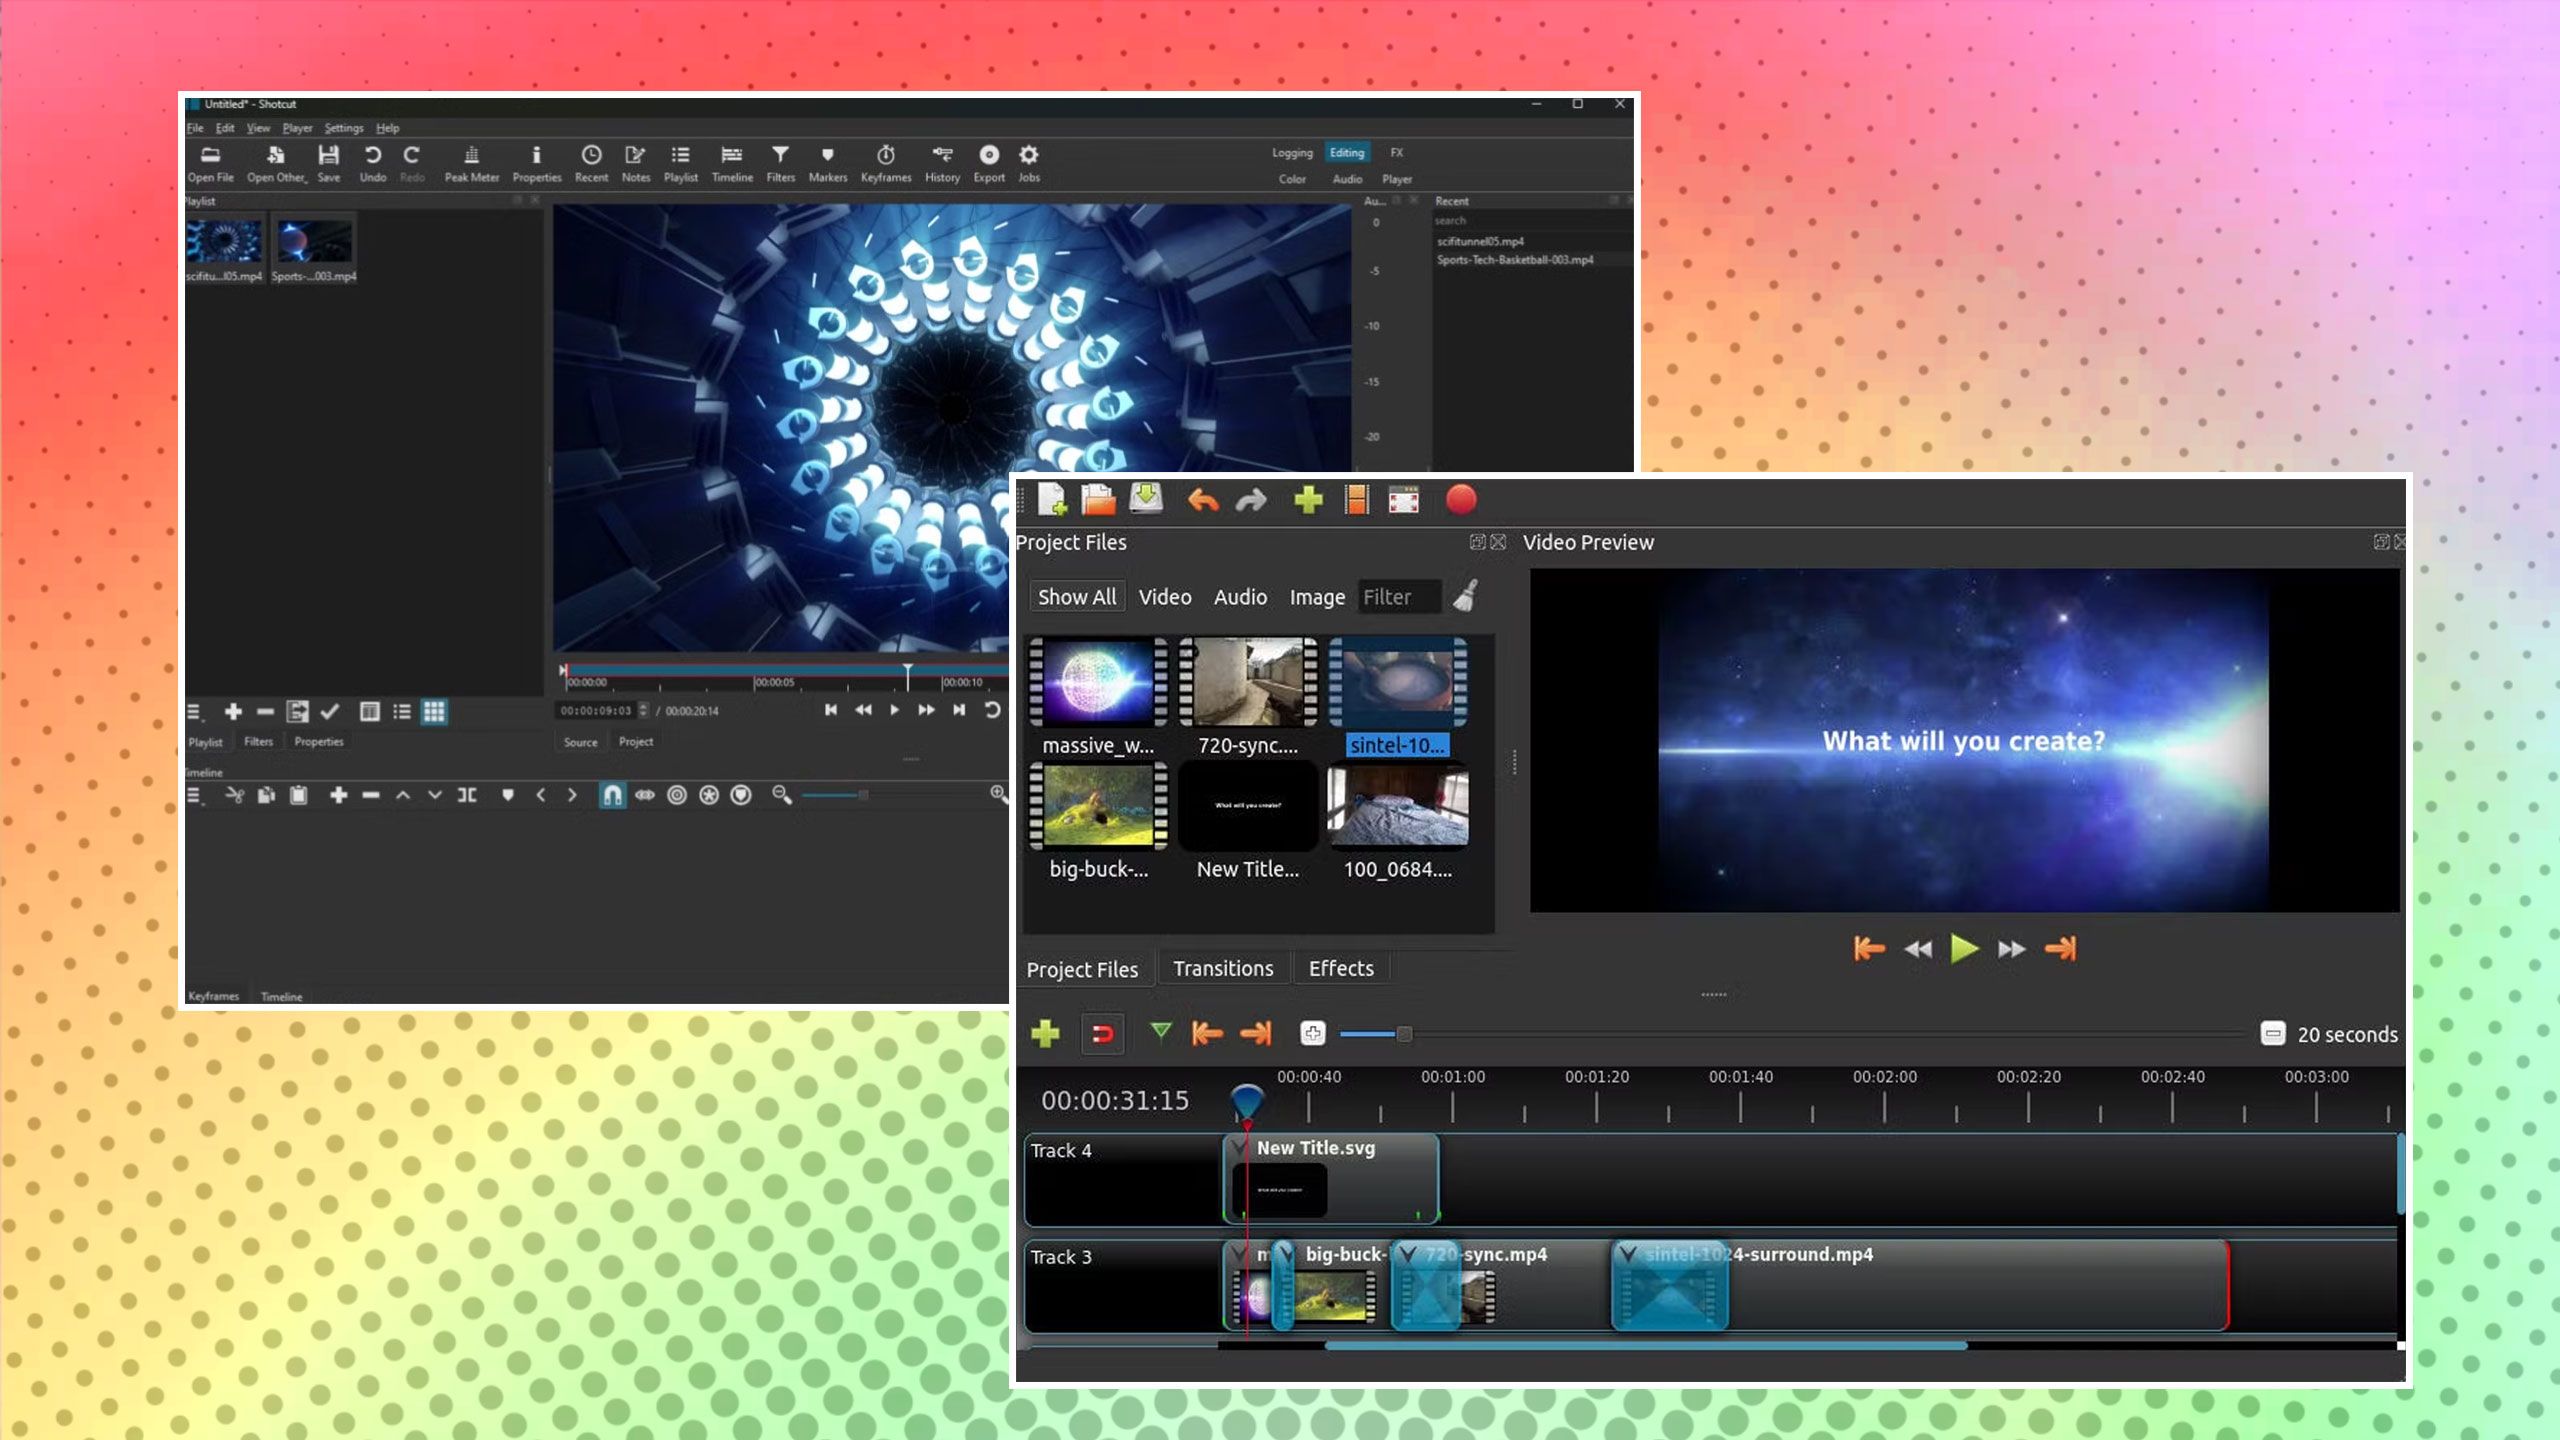2560x1440 pixels.
Task: Toggle scrub while dragging in Shotcut timeline
Action: point(645,794)
